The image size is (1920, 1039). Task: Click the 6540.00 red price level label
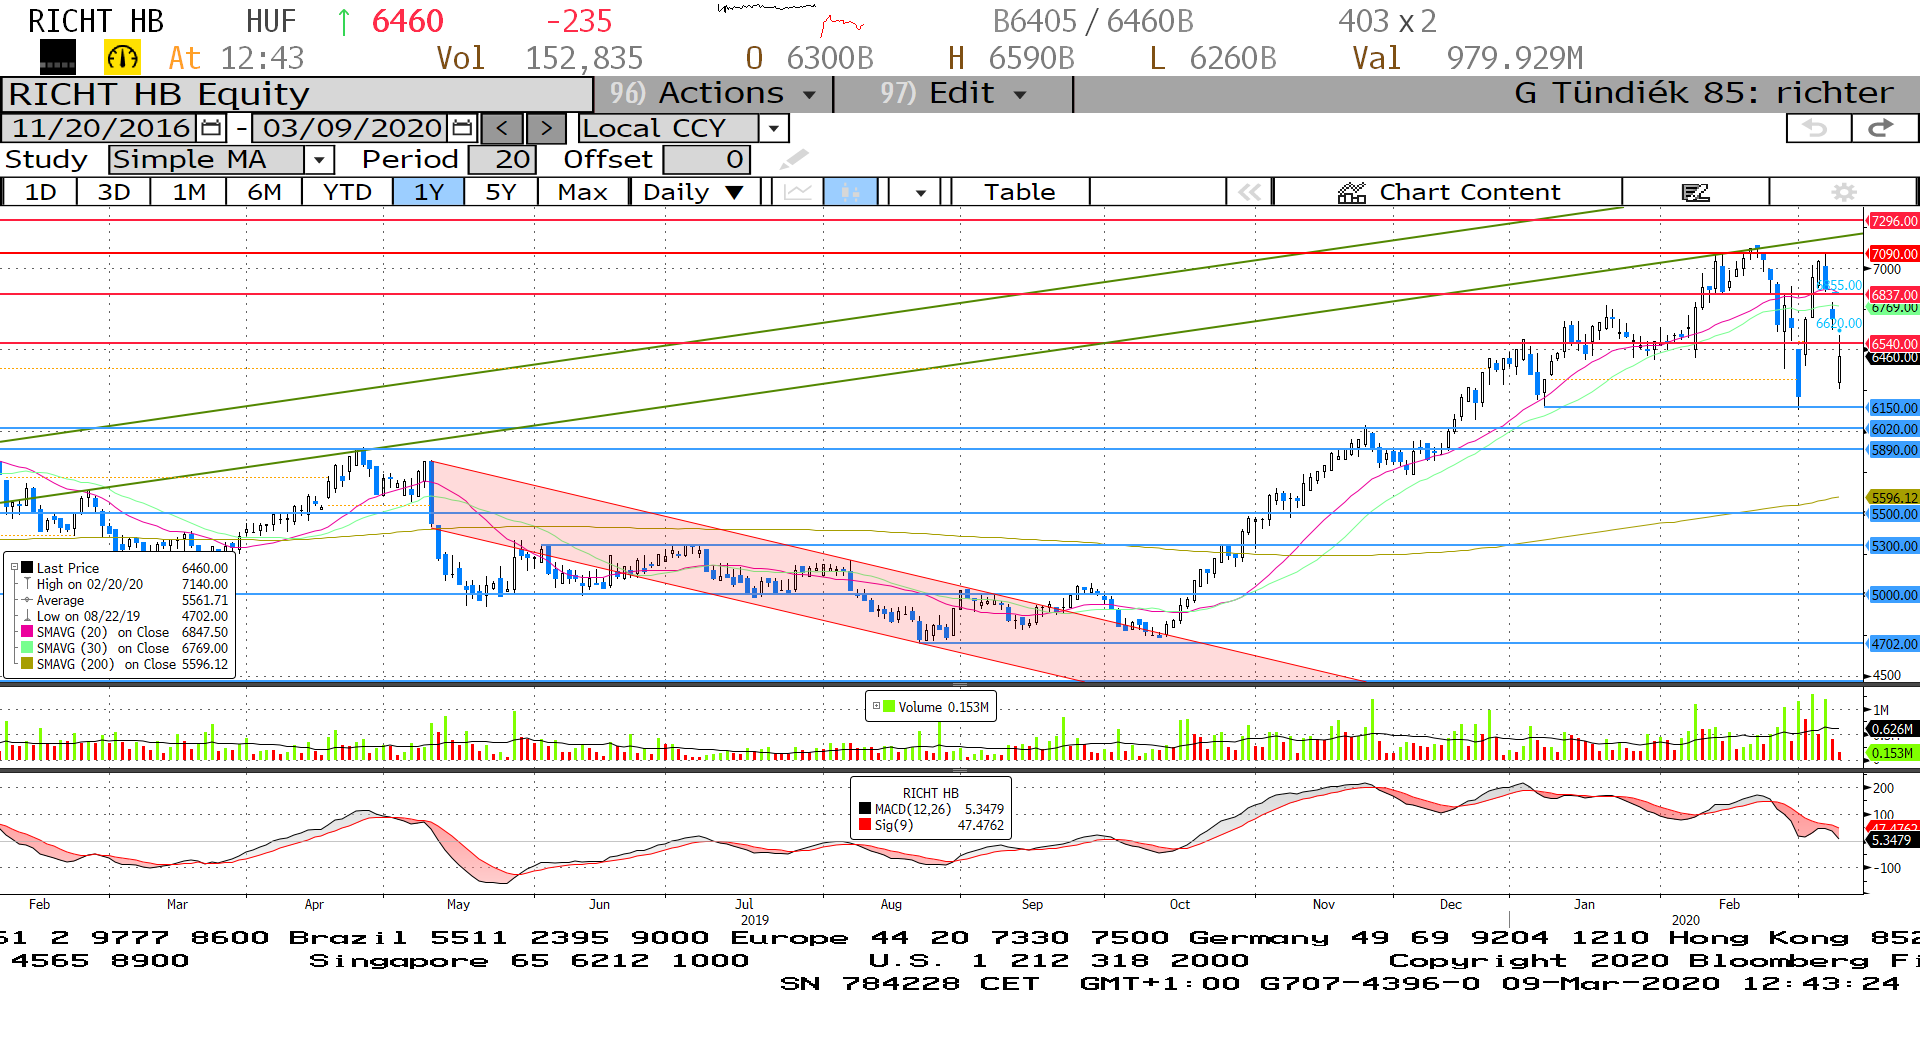click(x=1894, y=344)
